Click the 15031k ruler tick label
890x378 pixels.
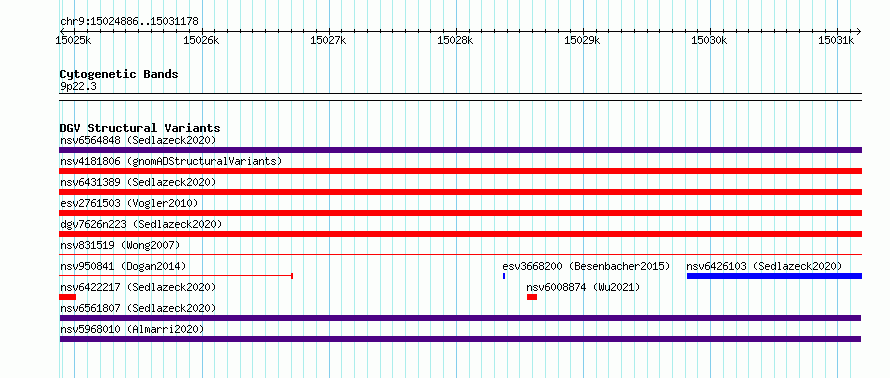[x=836, y=40]
